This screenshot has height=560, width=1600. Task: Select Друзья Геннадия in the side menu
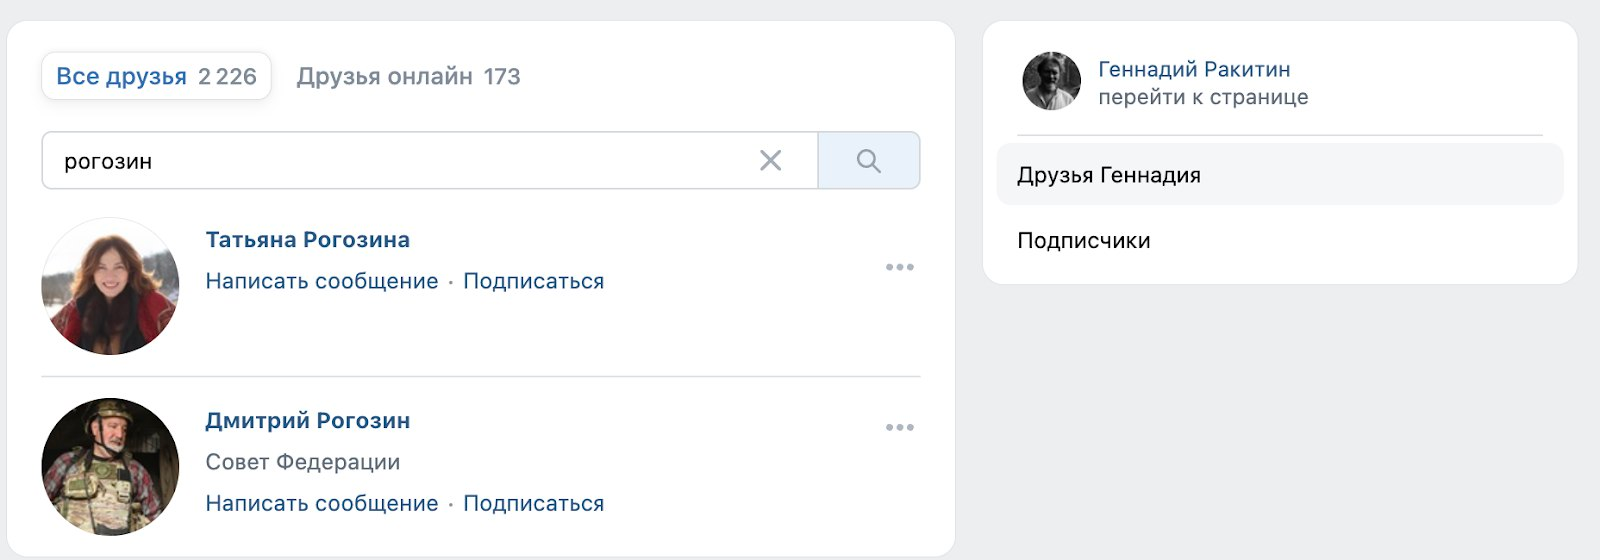point(1280,175)
